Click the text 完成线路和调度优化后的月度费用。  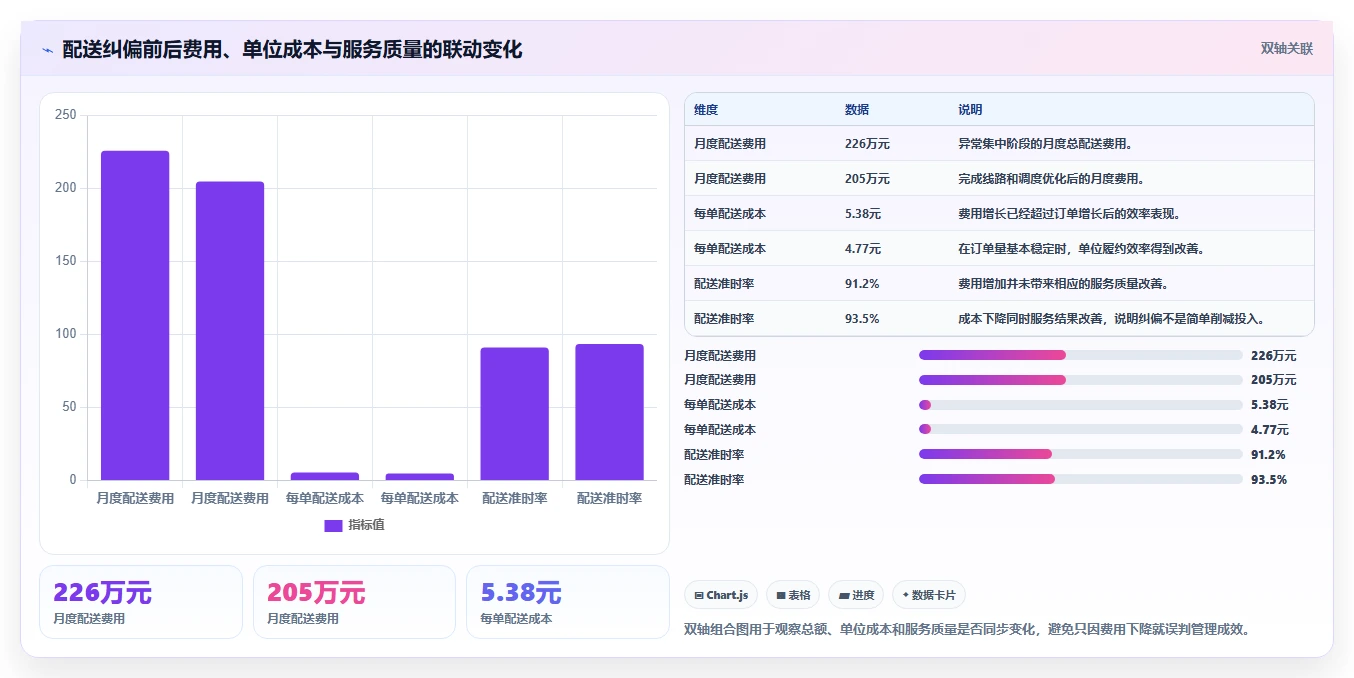click(x=1051, y=179)
